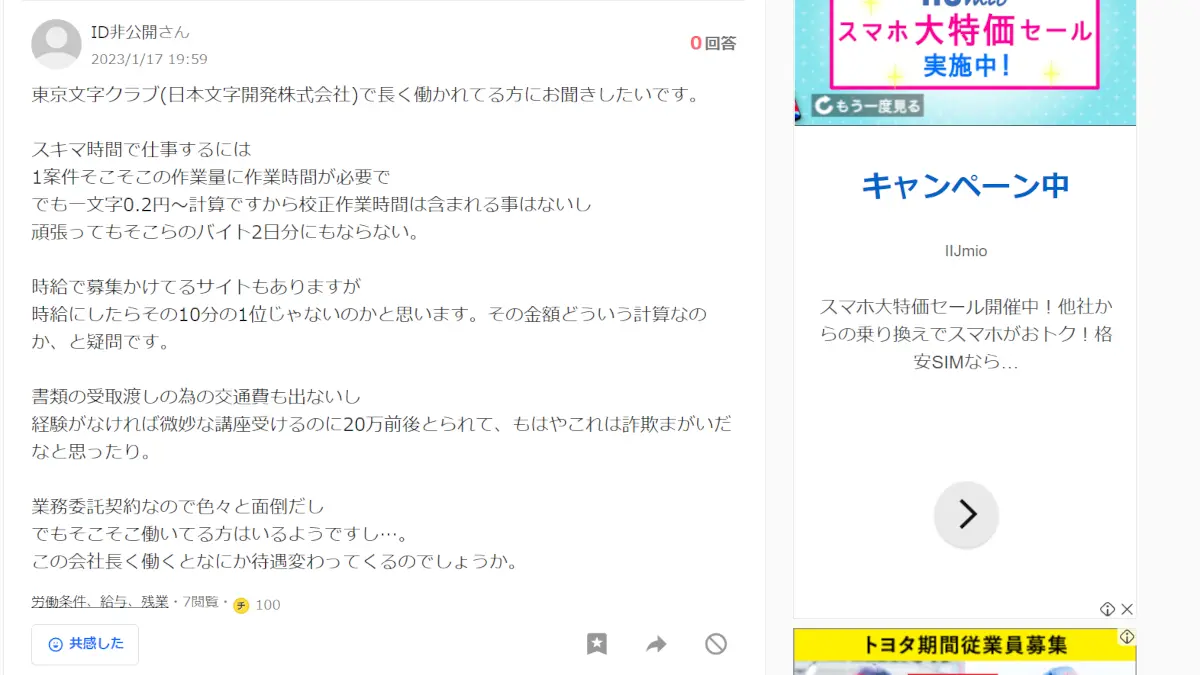Open the IIJmio ad info icon
Screen dimensions: 1200x675
1107,609
